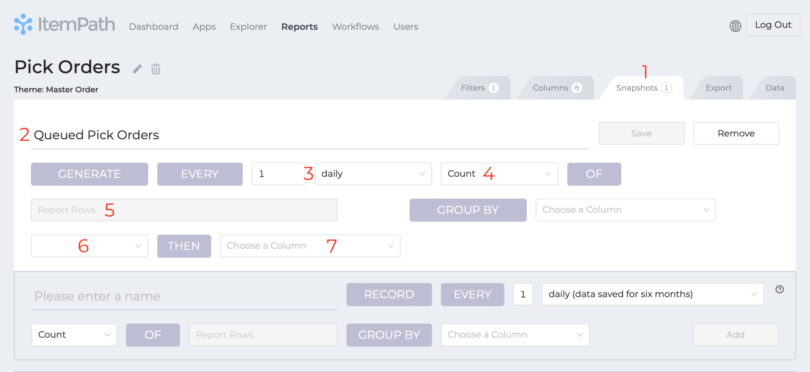Click the ItemPath logo
Viewport: 810px width, 372px height.
[65, 24]
